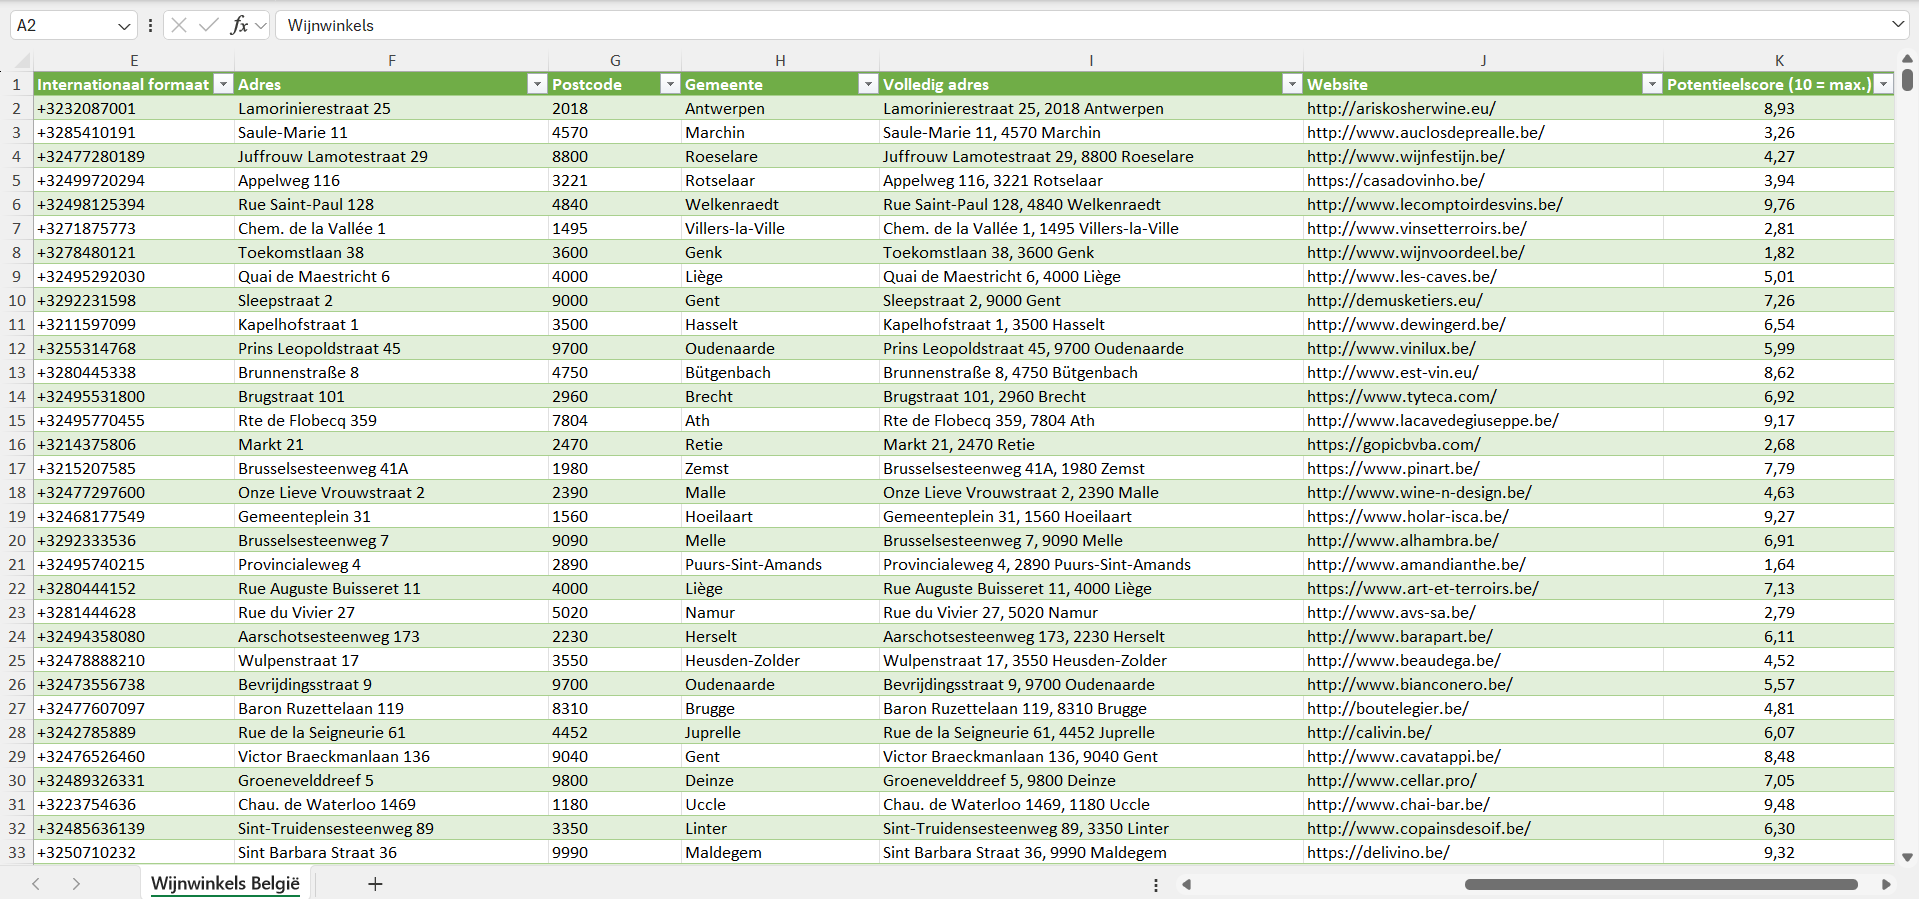Add a new sheet with plus icon
The height and width of the screenshot is (899, 1919).
coord(375,884)
